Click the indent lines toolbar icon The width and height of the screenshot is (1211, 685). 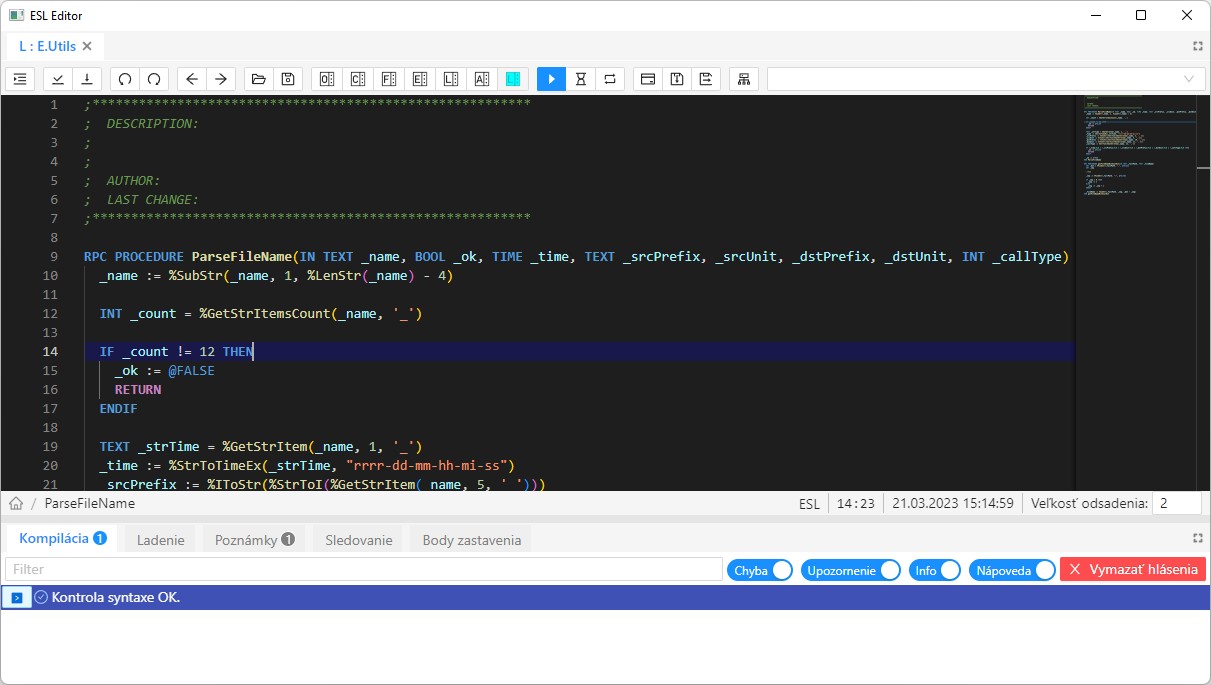(20, 79)
